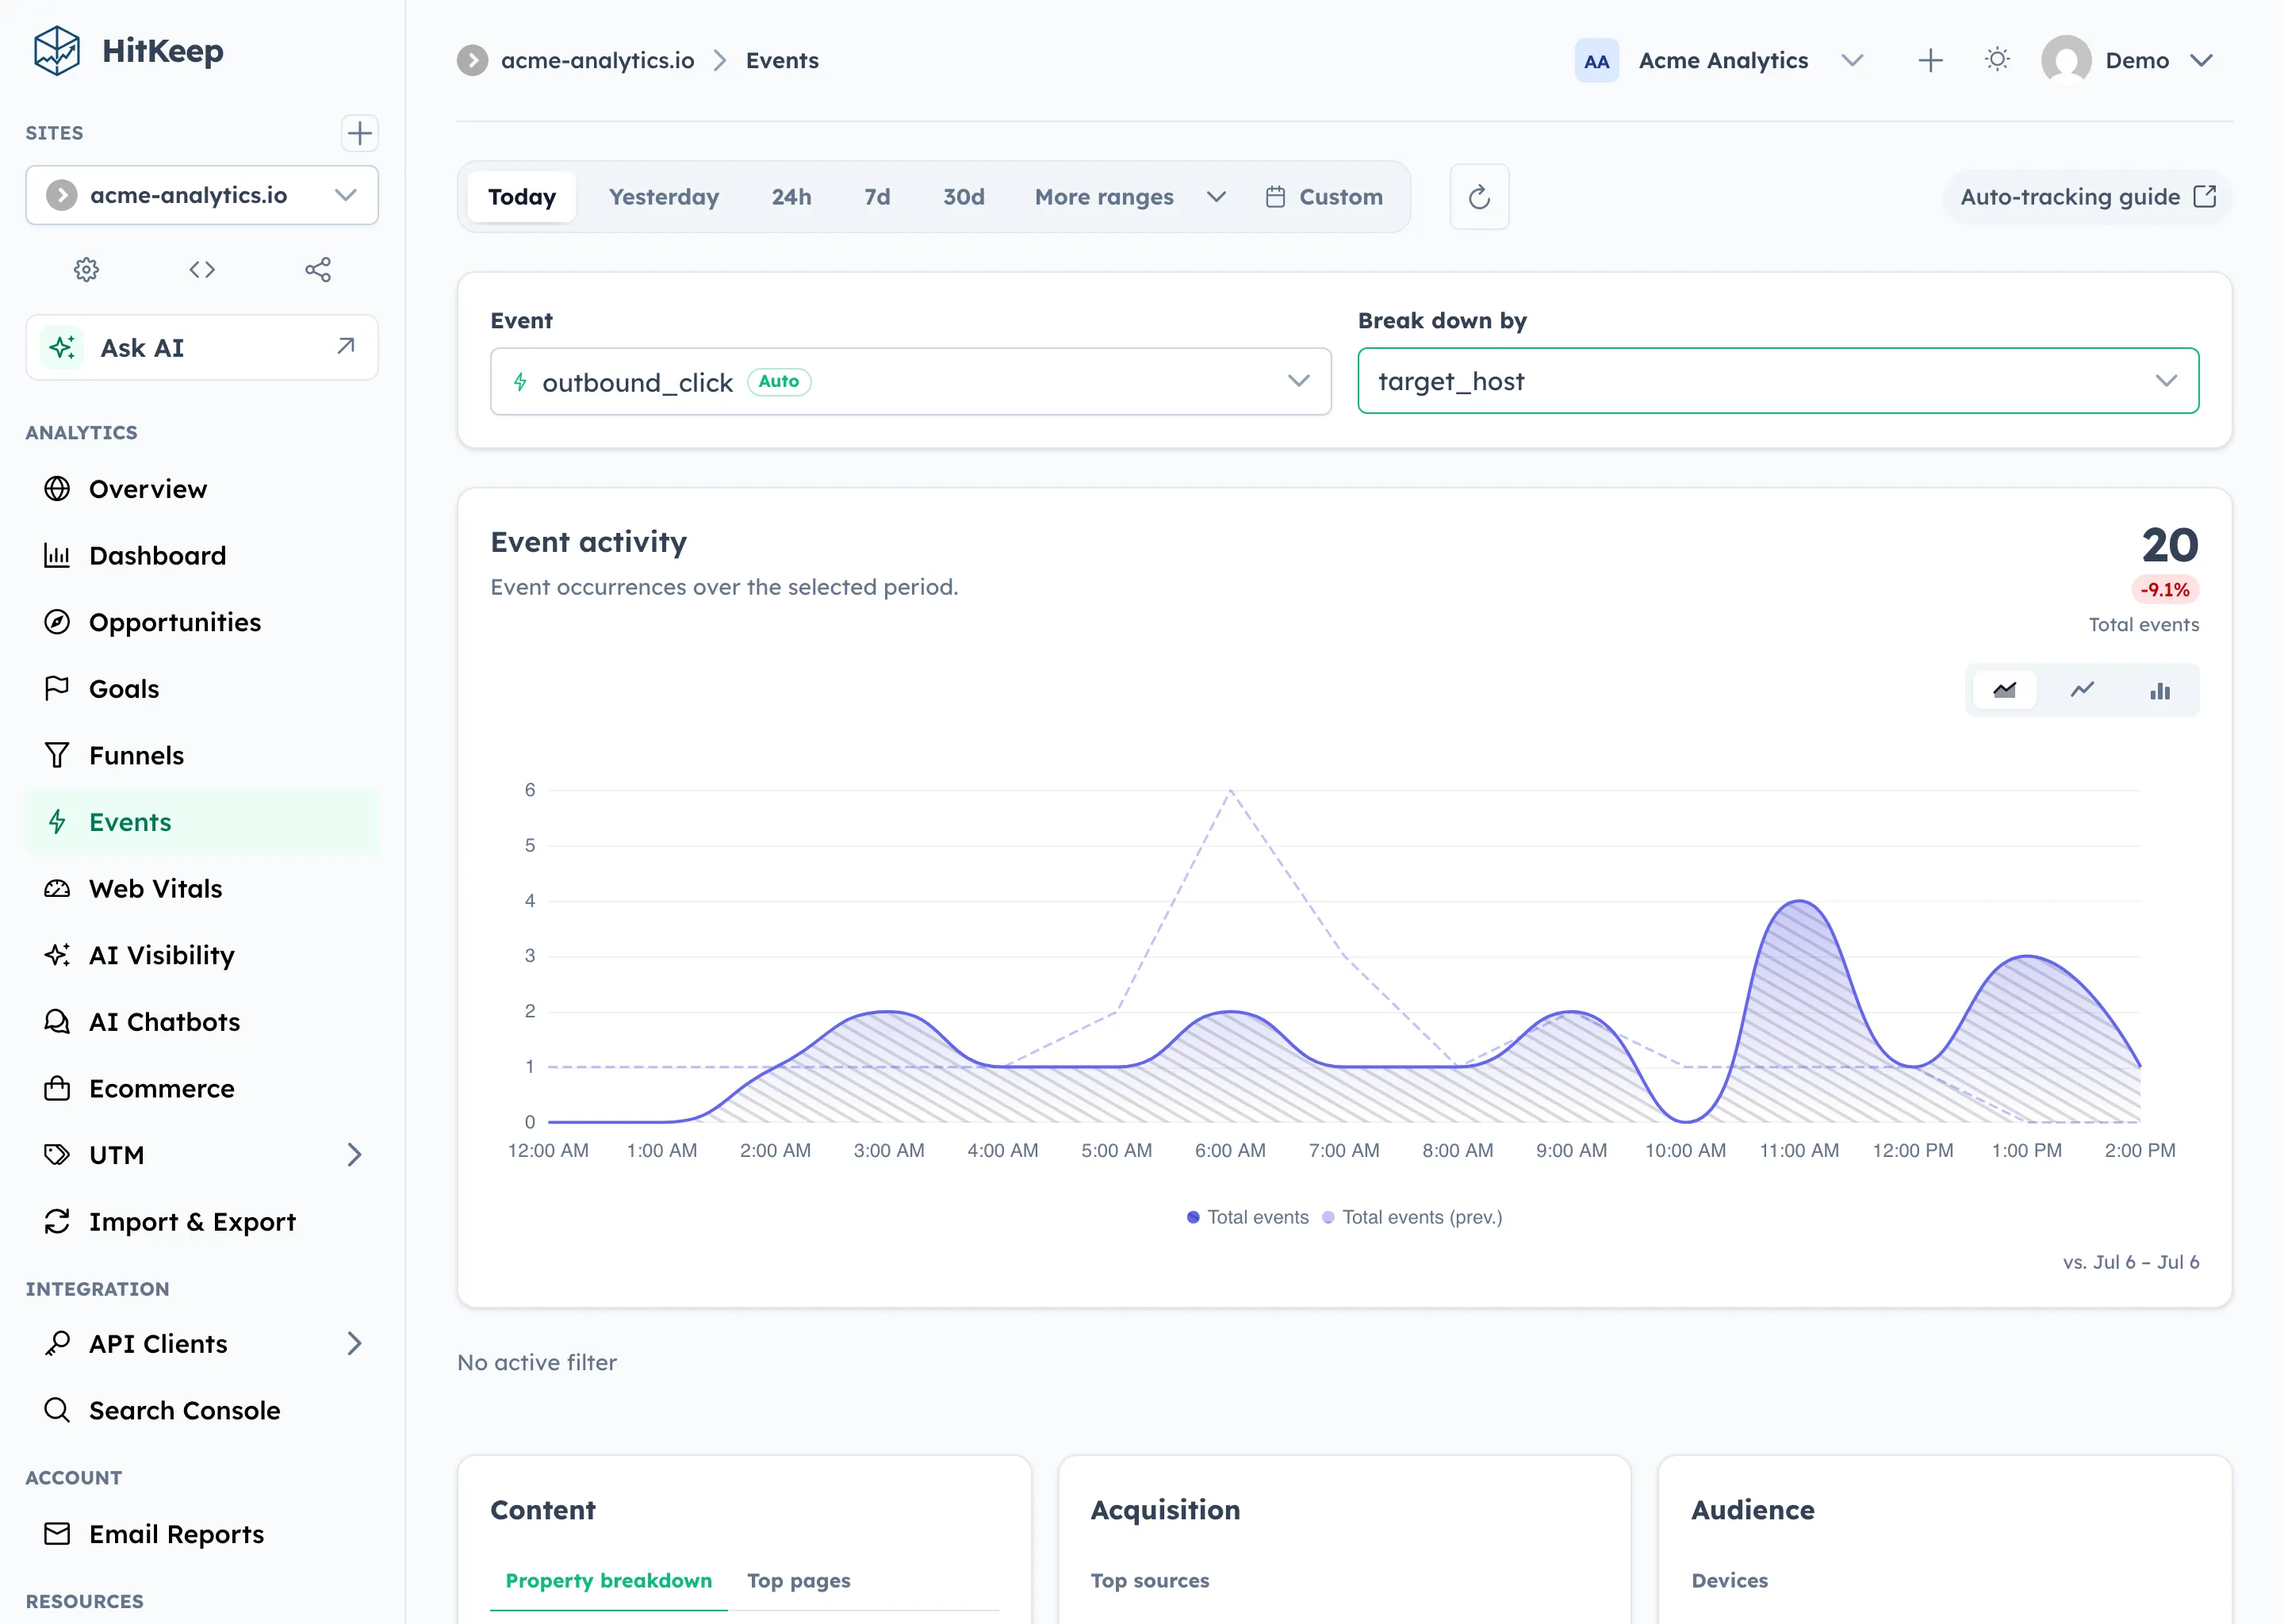
Task: Toggle the Total events legend series
Action: click(x=1247, y=1217)
